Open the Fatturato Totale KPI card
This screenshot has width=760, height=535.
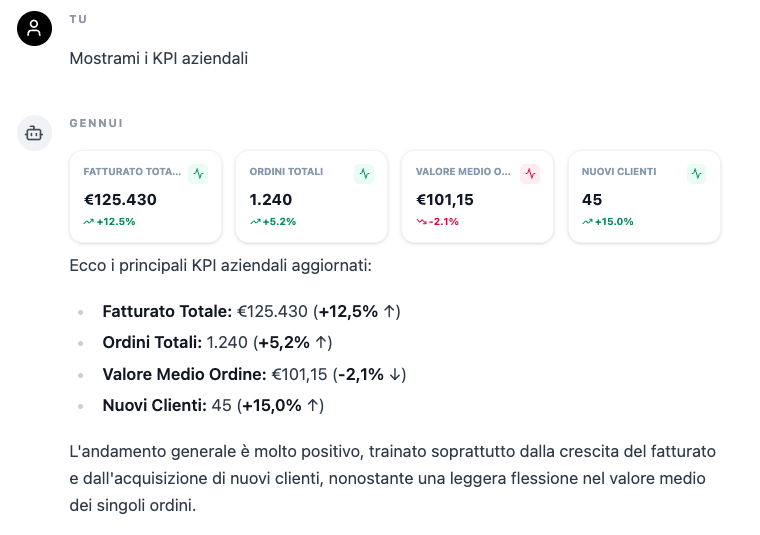click(145, 197)
